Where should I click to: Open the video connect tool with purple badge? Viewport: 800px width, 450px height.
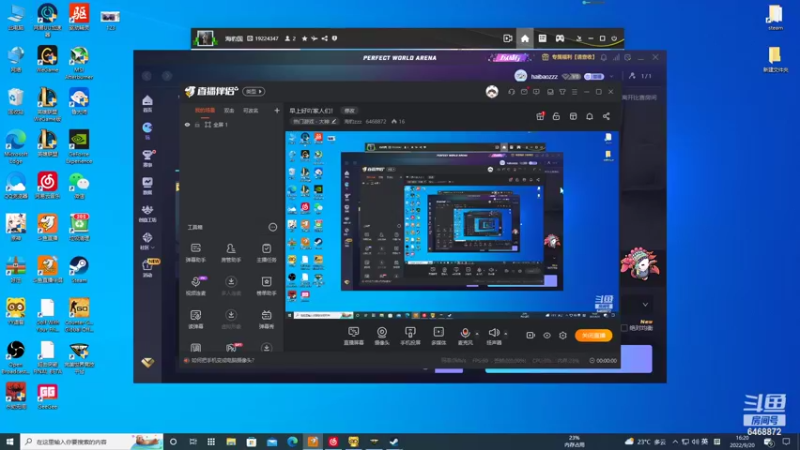195,286
